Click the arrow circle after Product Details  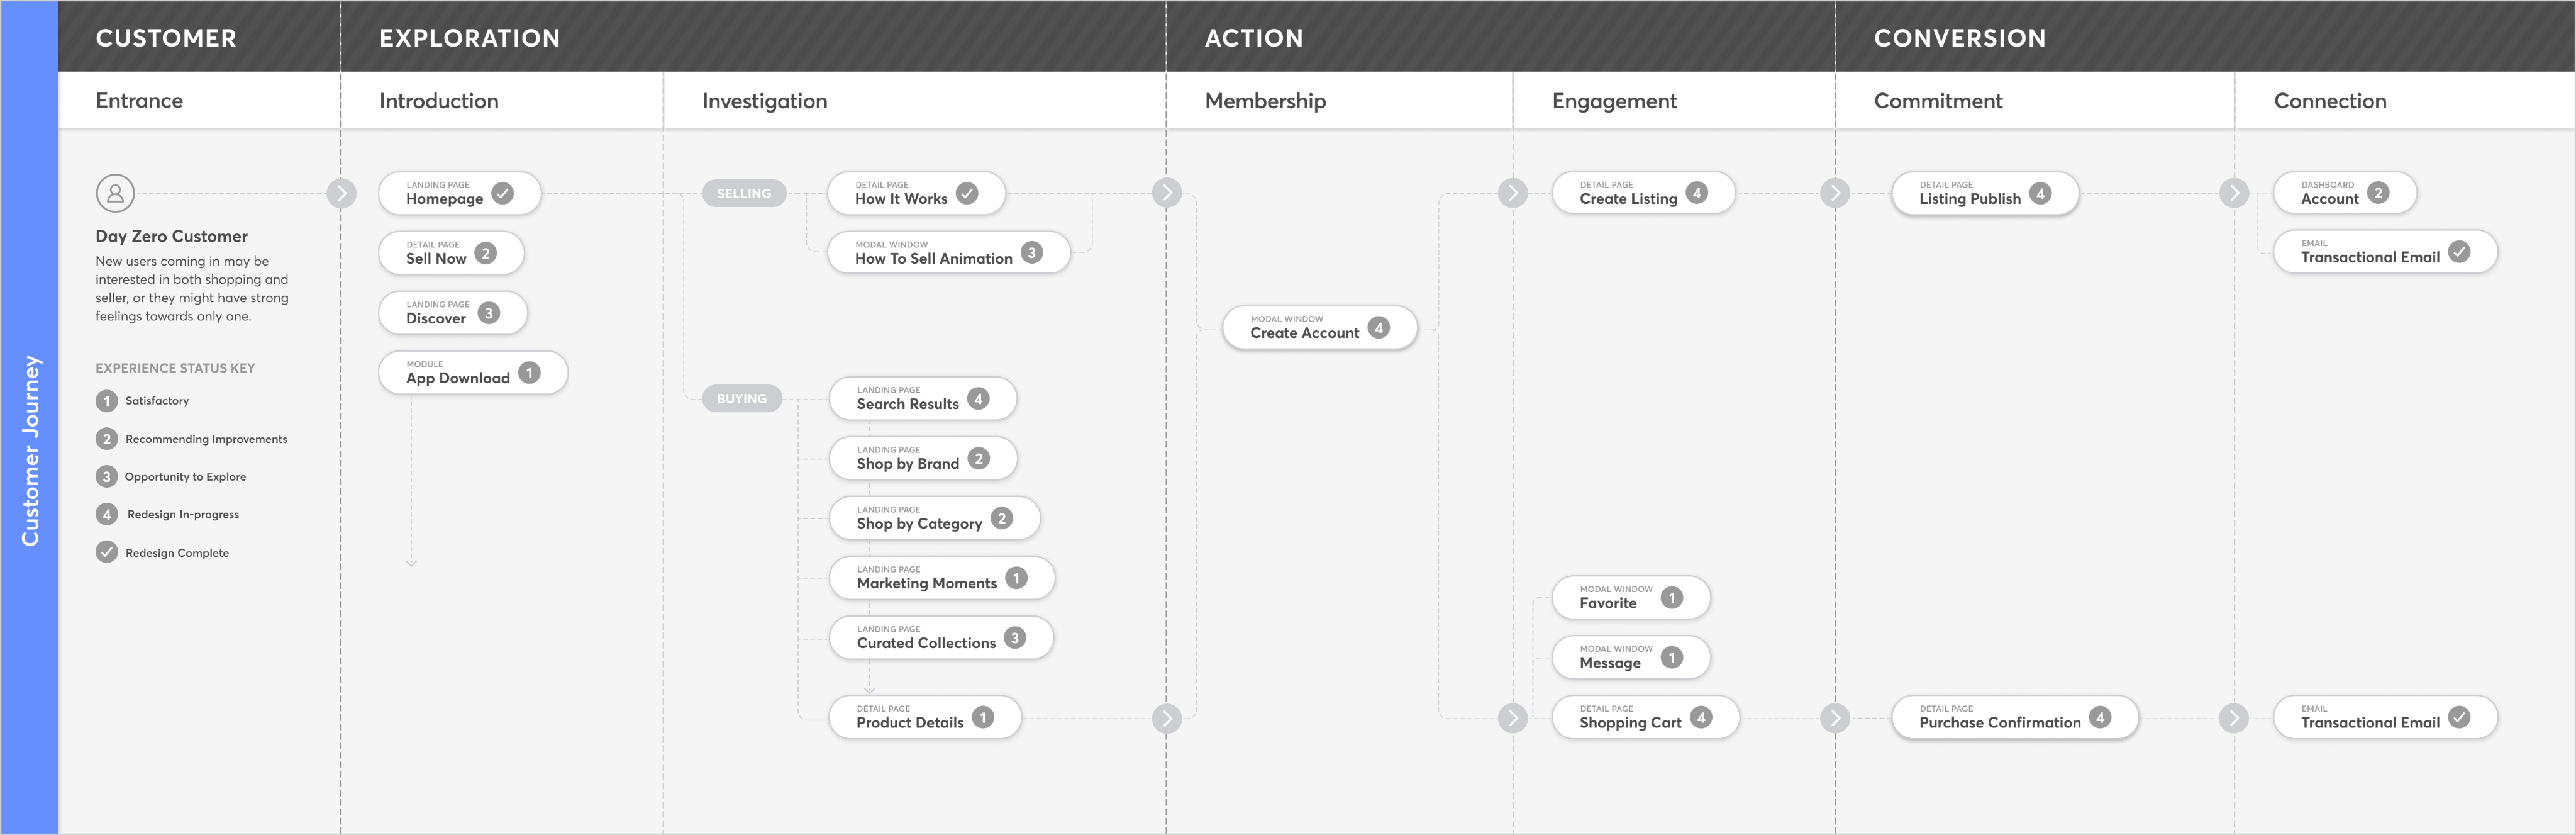(1166, 718)
